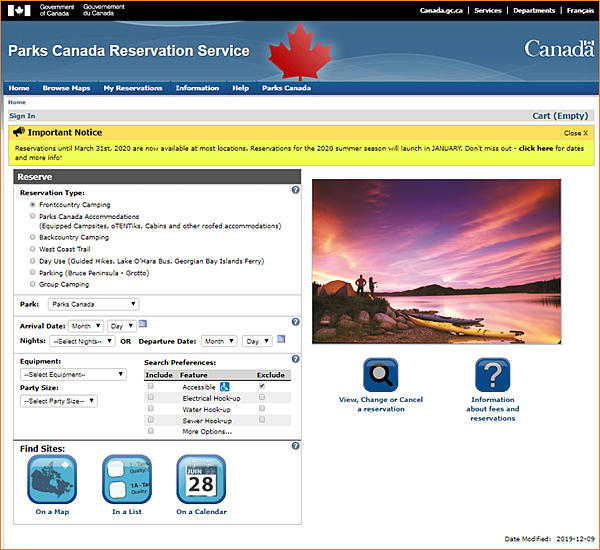Open help icon for Arrival Date section

295,322
